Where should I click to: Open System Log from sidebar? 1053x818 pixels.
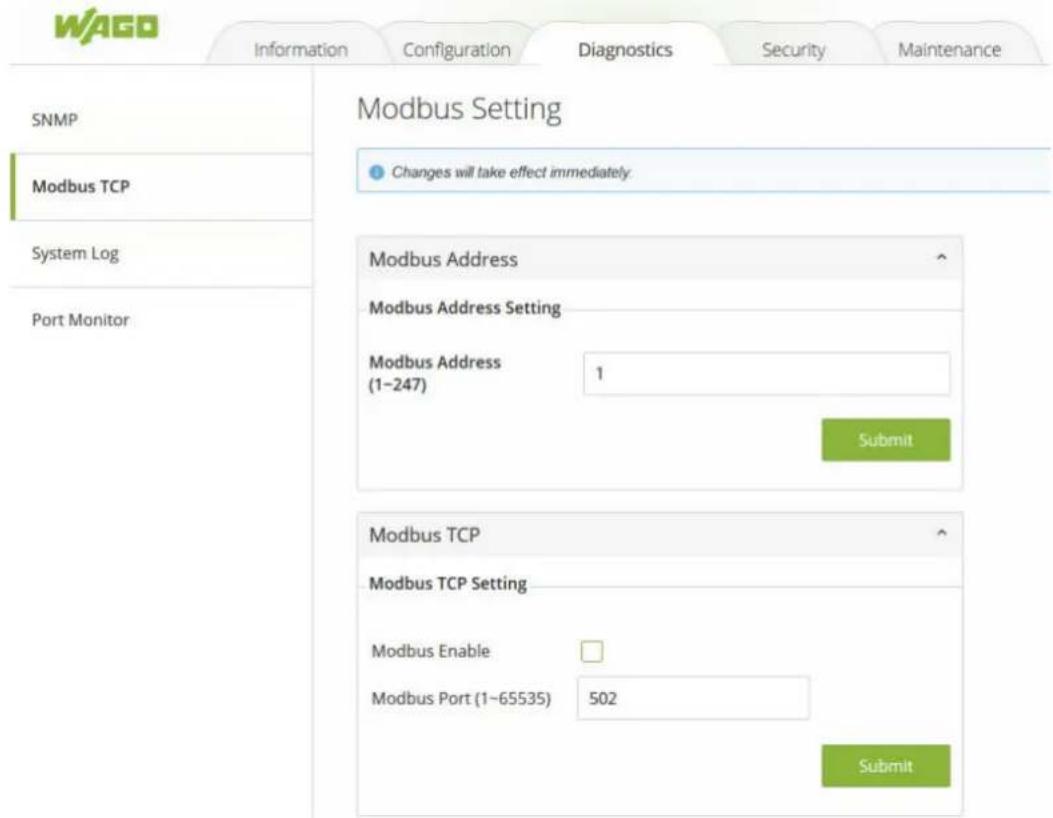tap(162, 253)
